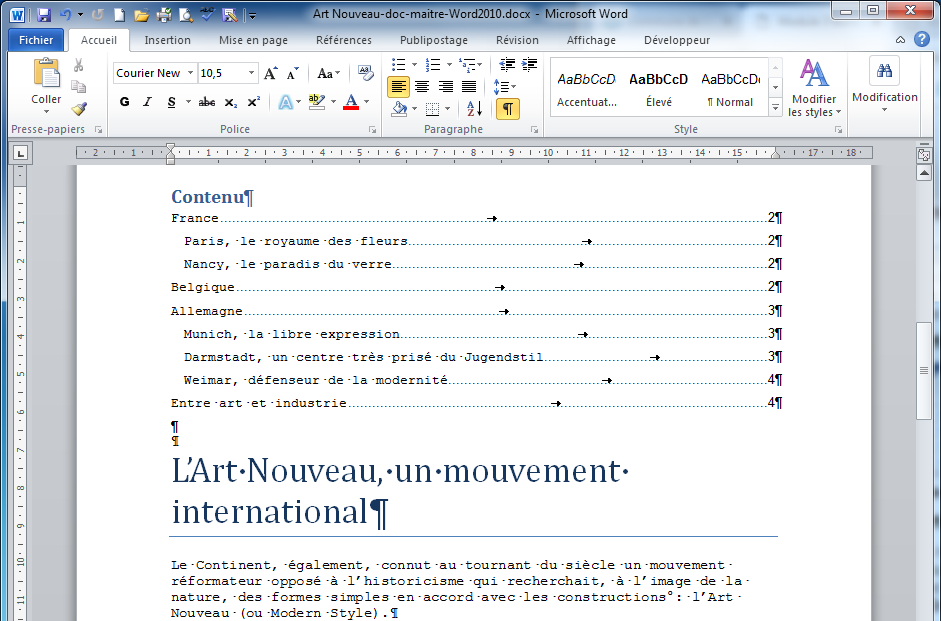The height and width of the screenshot is (621, 941).
Task: Apply subscript formatting
Action: pos(230,102)
